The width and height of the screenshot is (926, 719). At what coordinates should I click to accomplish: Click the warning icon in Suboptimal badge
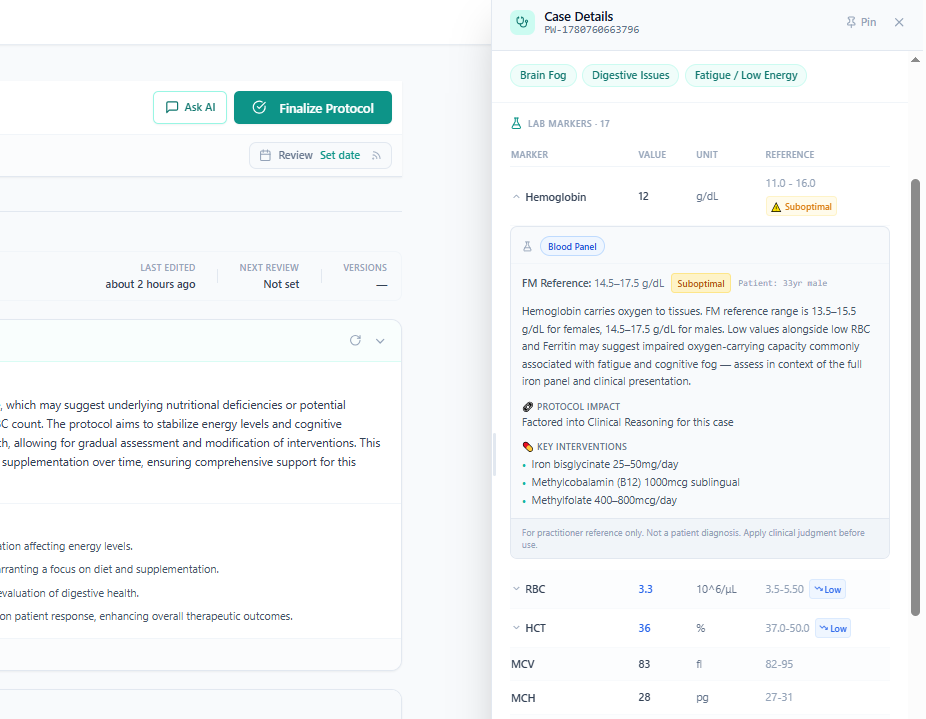point(776,207)
